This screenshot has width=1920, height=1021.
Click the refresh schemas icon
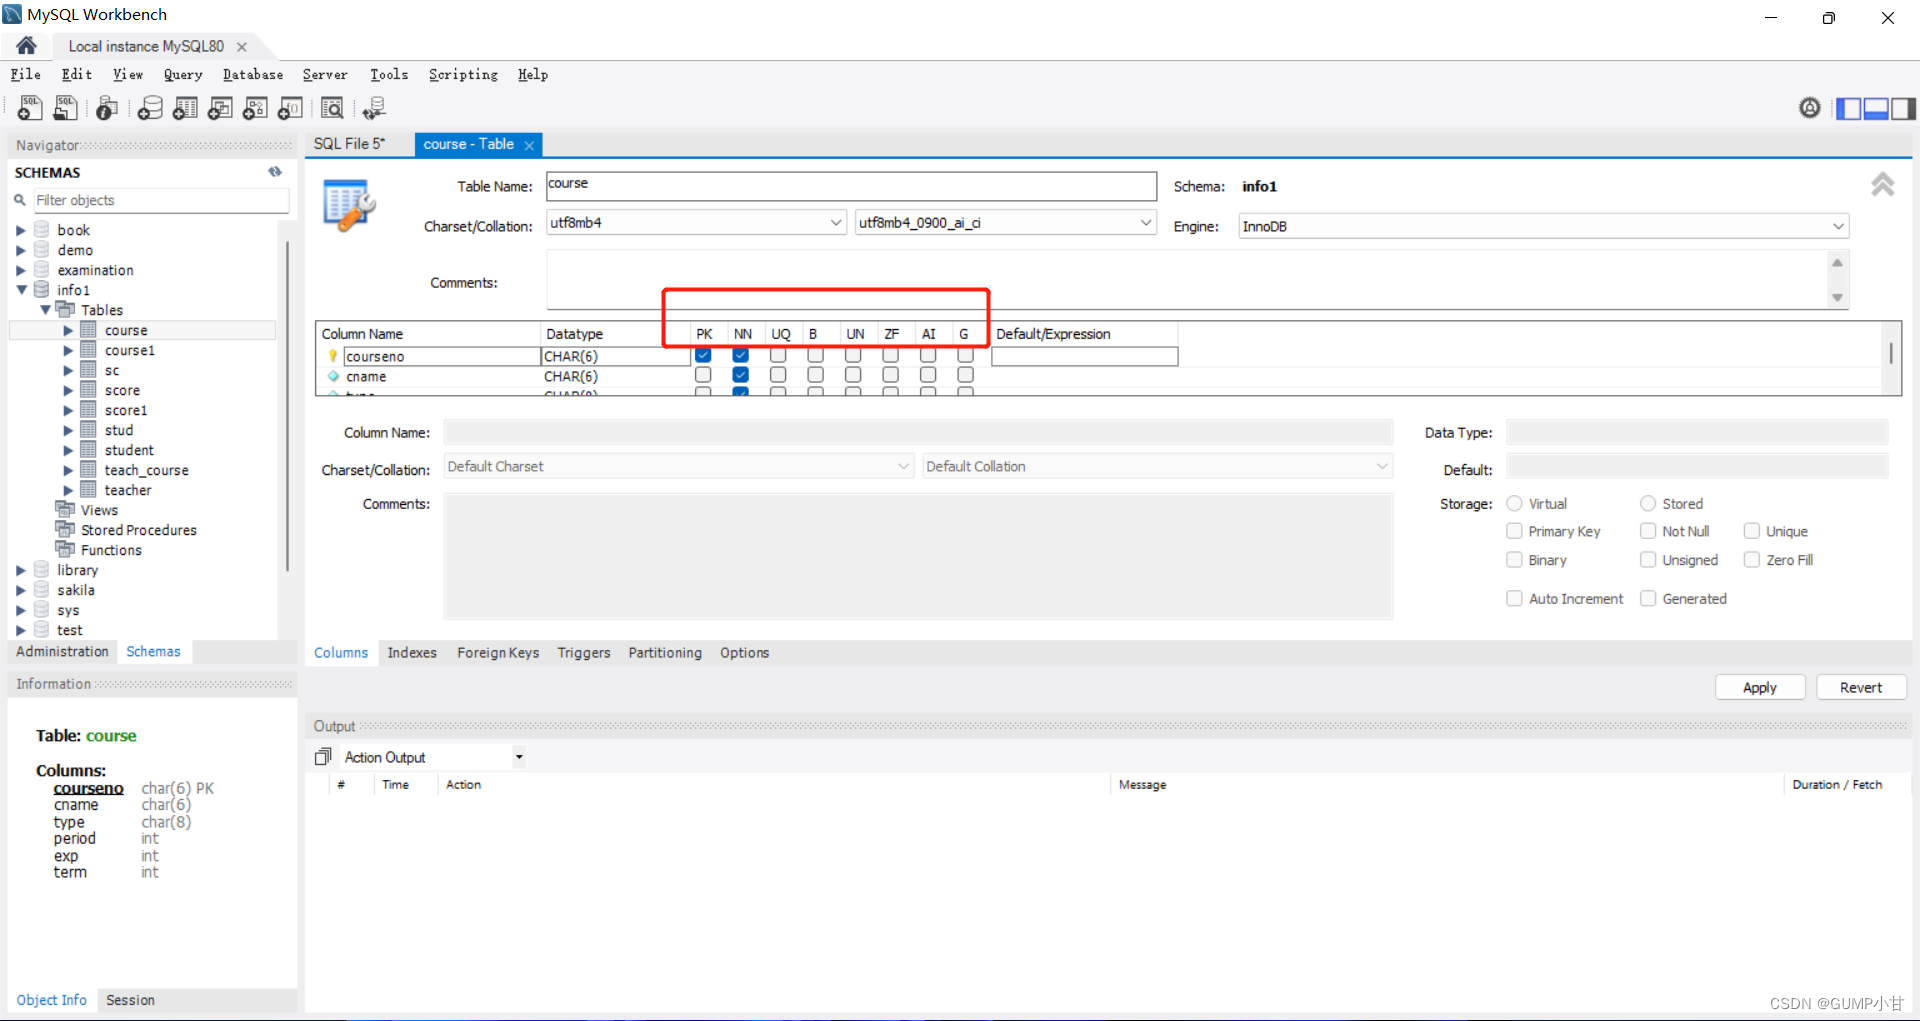click(275, 172)
